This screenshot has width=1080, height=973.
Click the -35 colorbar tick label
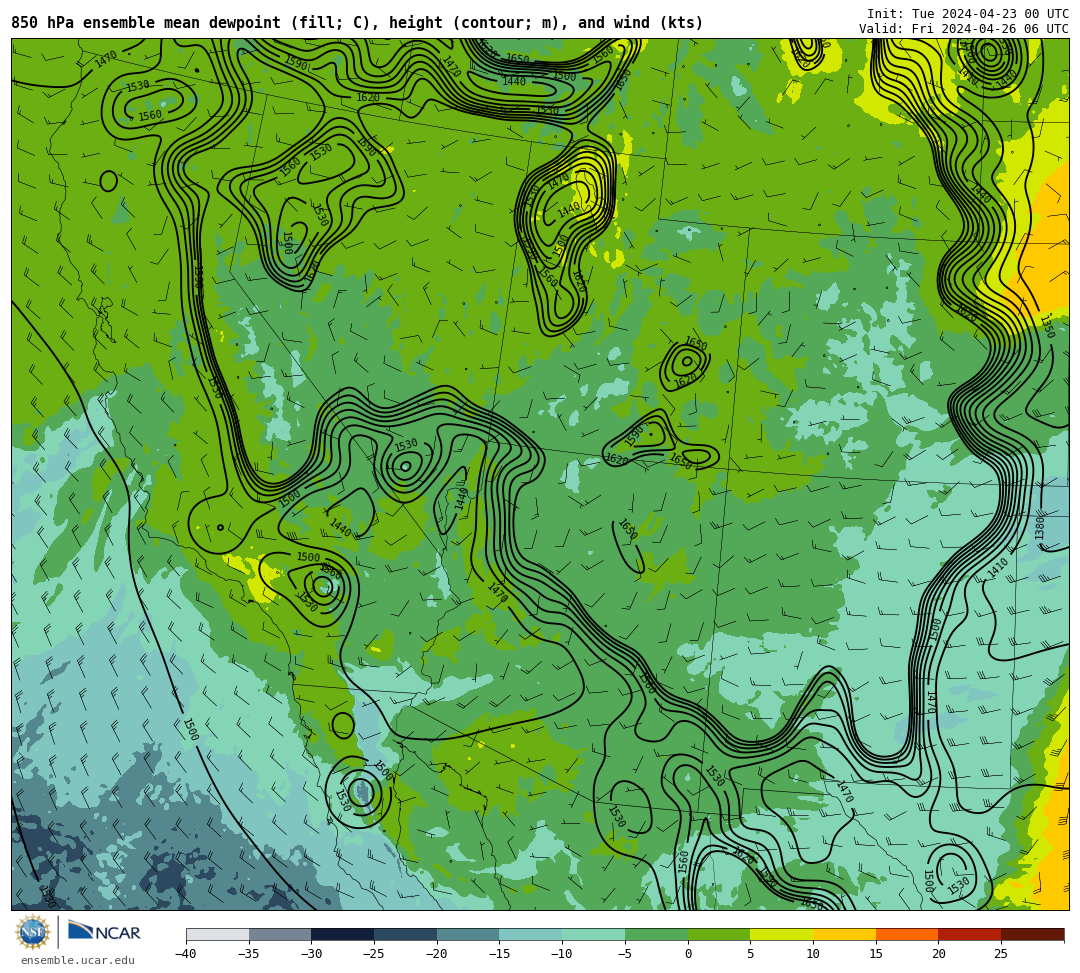(x=249, y=954)
